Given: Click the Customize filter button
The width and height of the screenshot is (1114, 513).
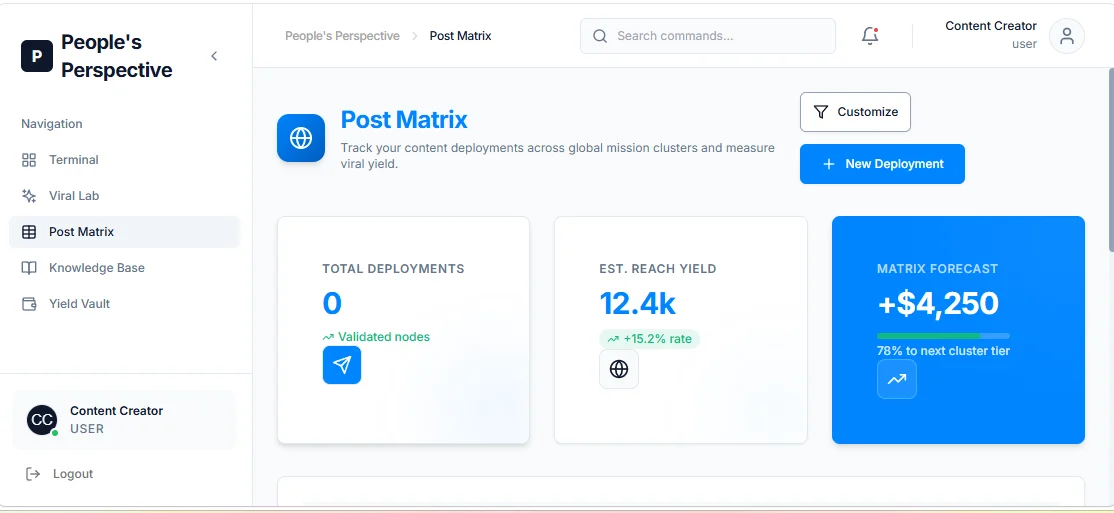Looking at the screenshot, I should (x=855, y=112).
